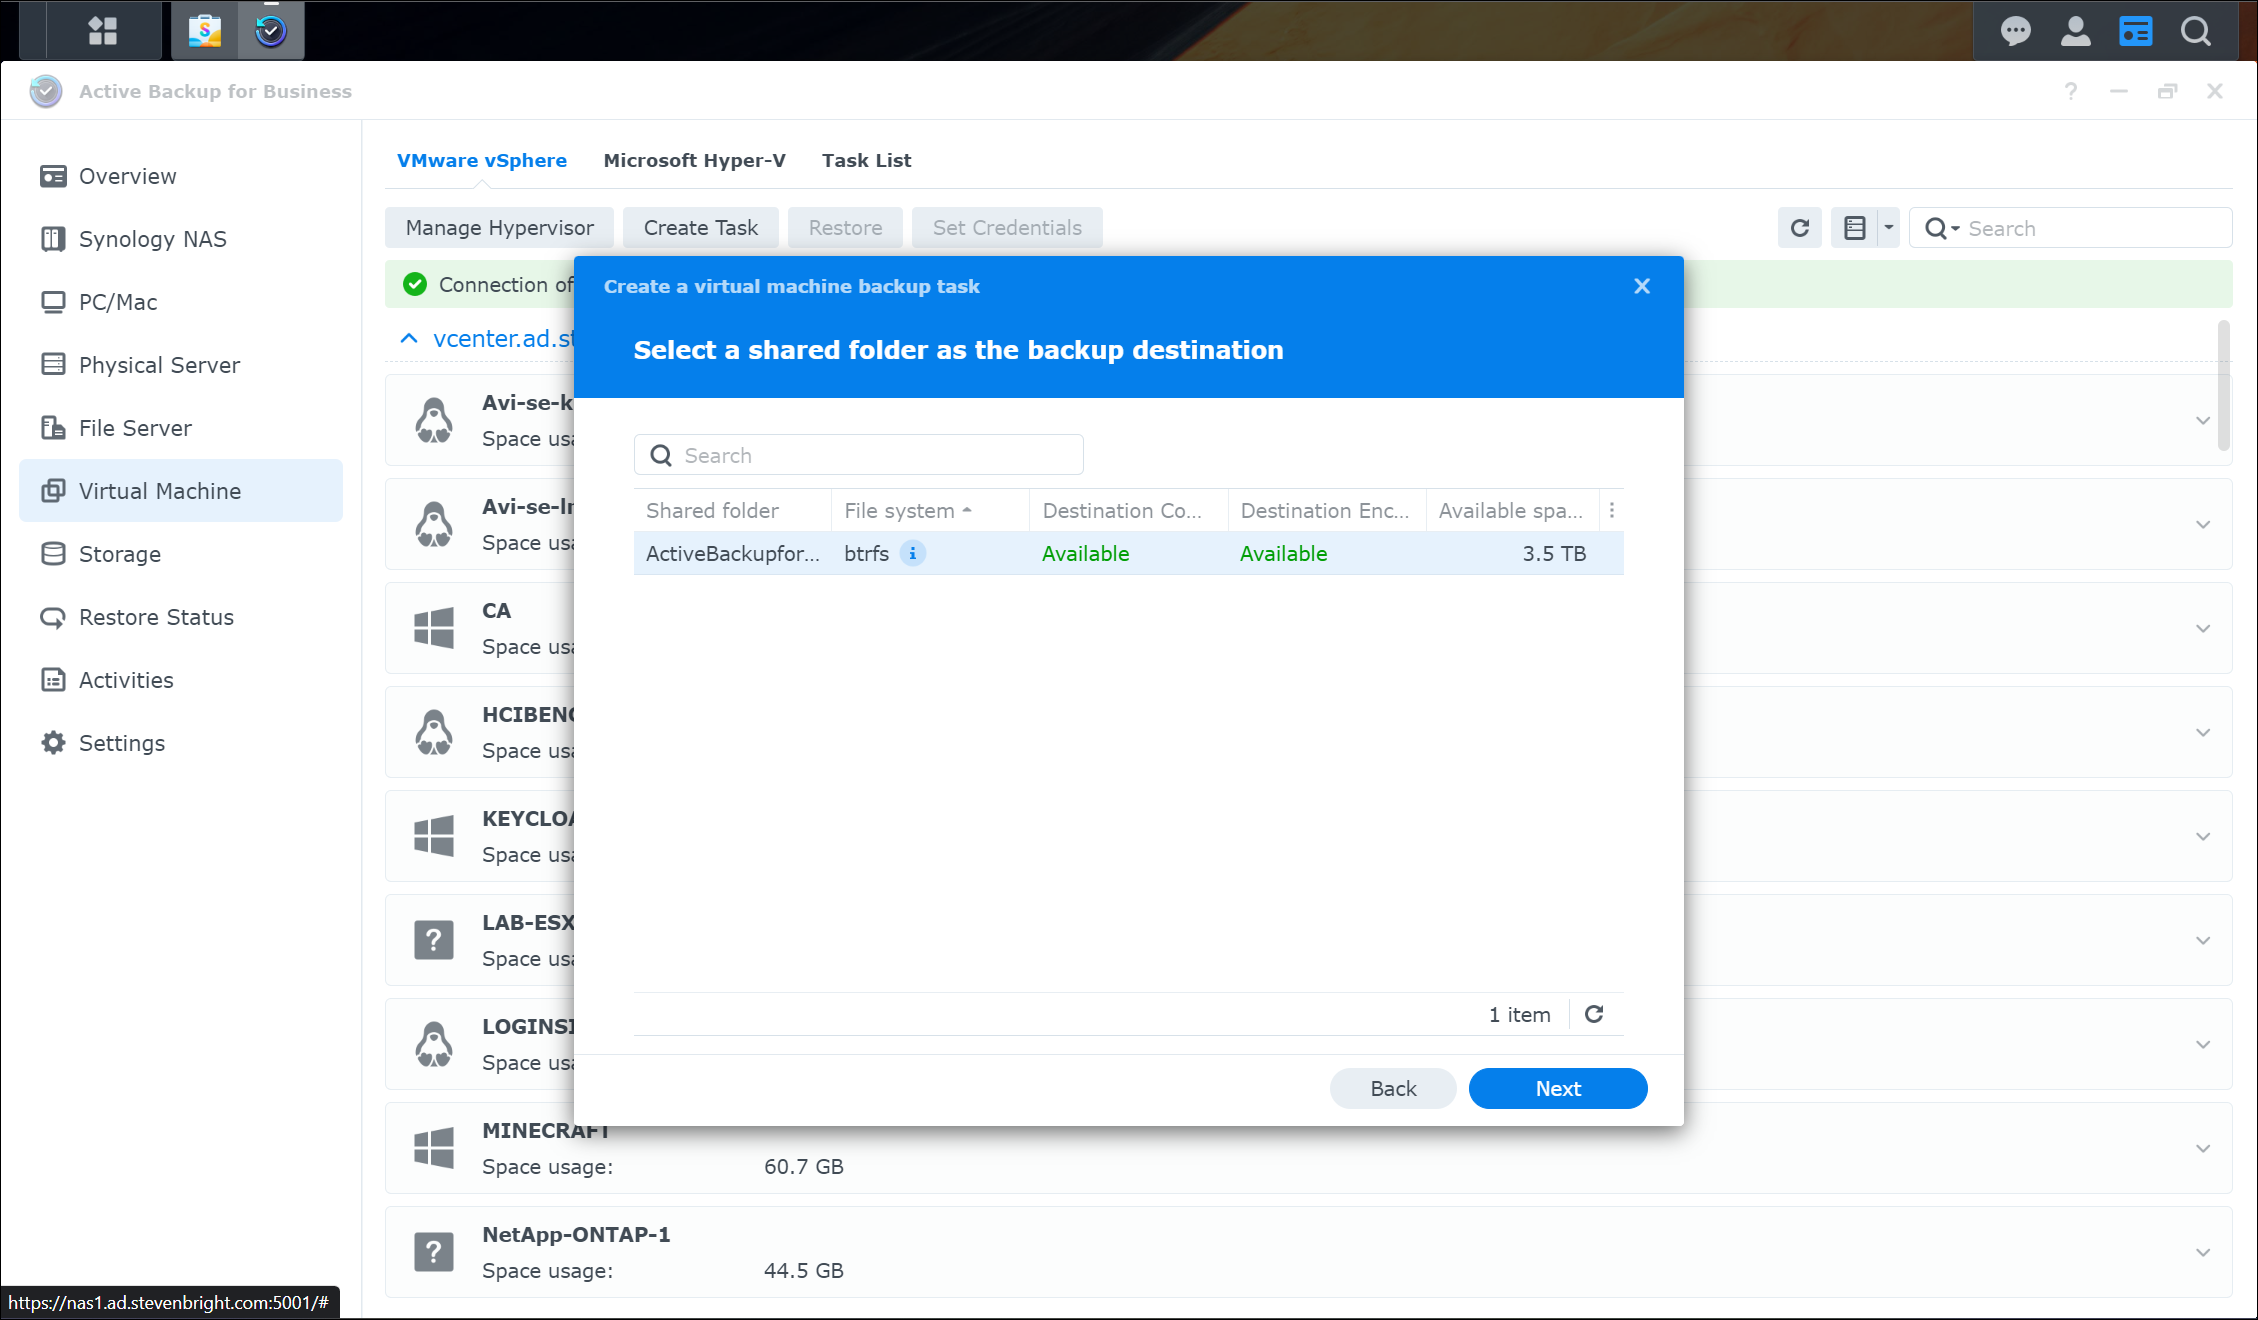Click the DSM global search magnifier icon
The image size is (2258, 1320).
pyautogui.click(x=2196, y=31)
